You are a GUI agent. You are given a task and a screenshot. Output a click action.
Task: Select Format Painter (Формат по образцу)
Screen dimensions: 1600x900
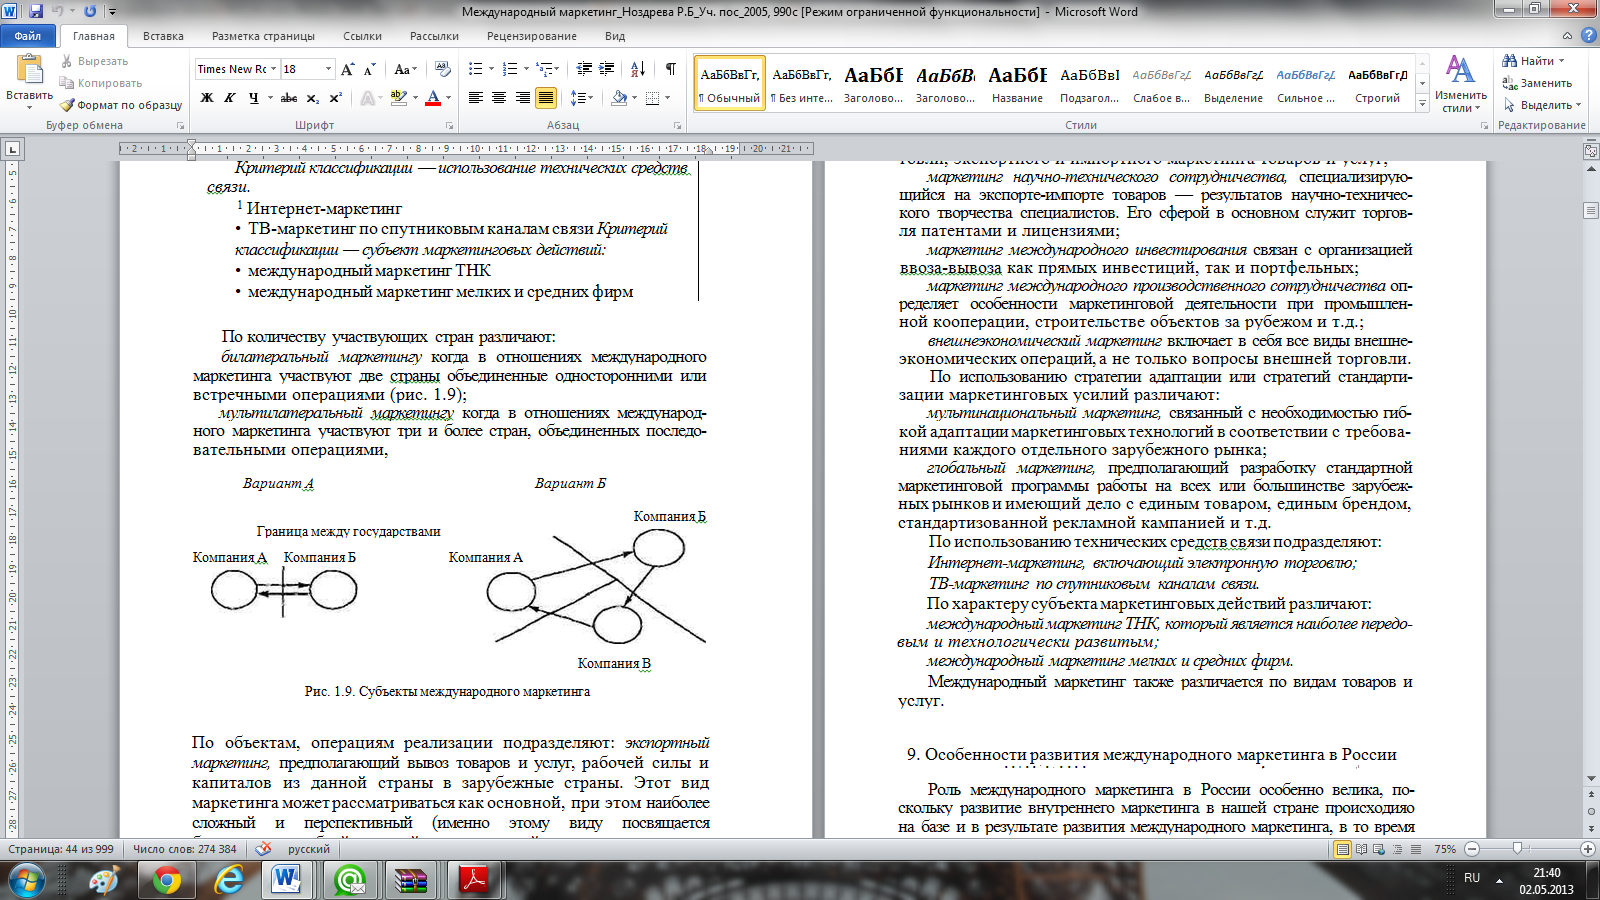(x=120, y=105)
